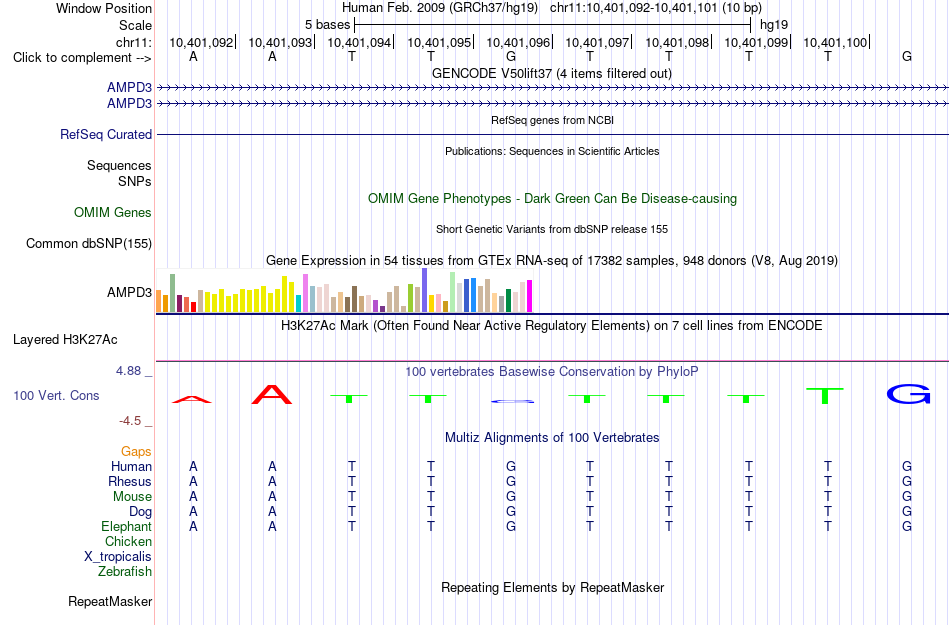Click the chr11: ruler label
The image size is (950, 625).
coord(134,42)
